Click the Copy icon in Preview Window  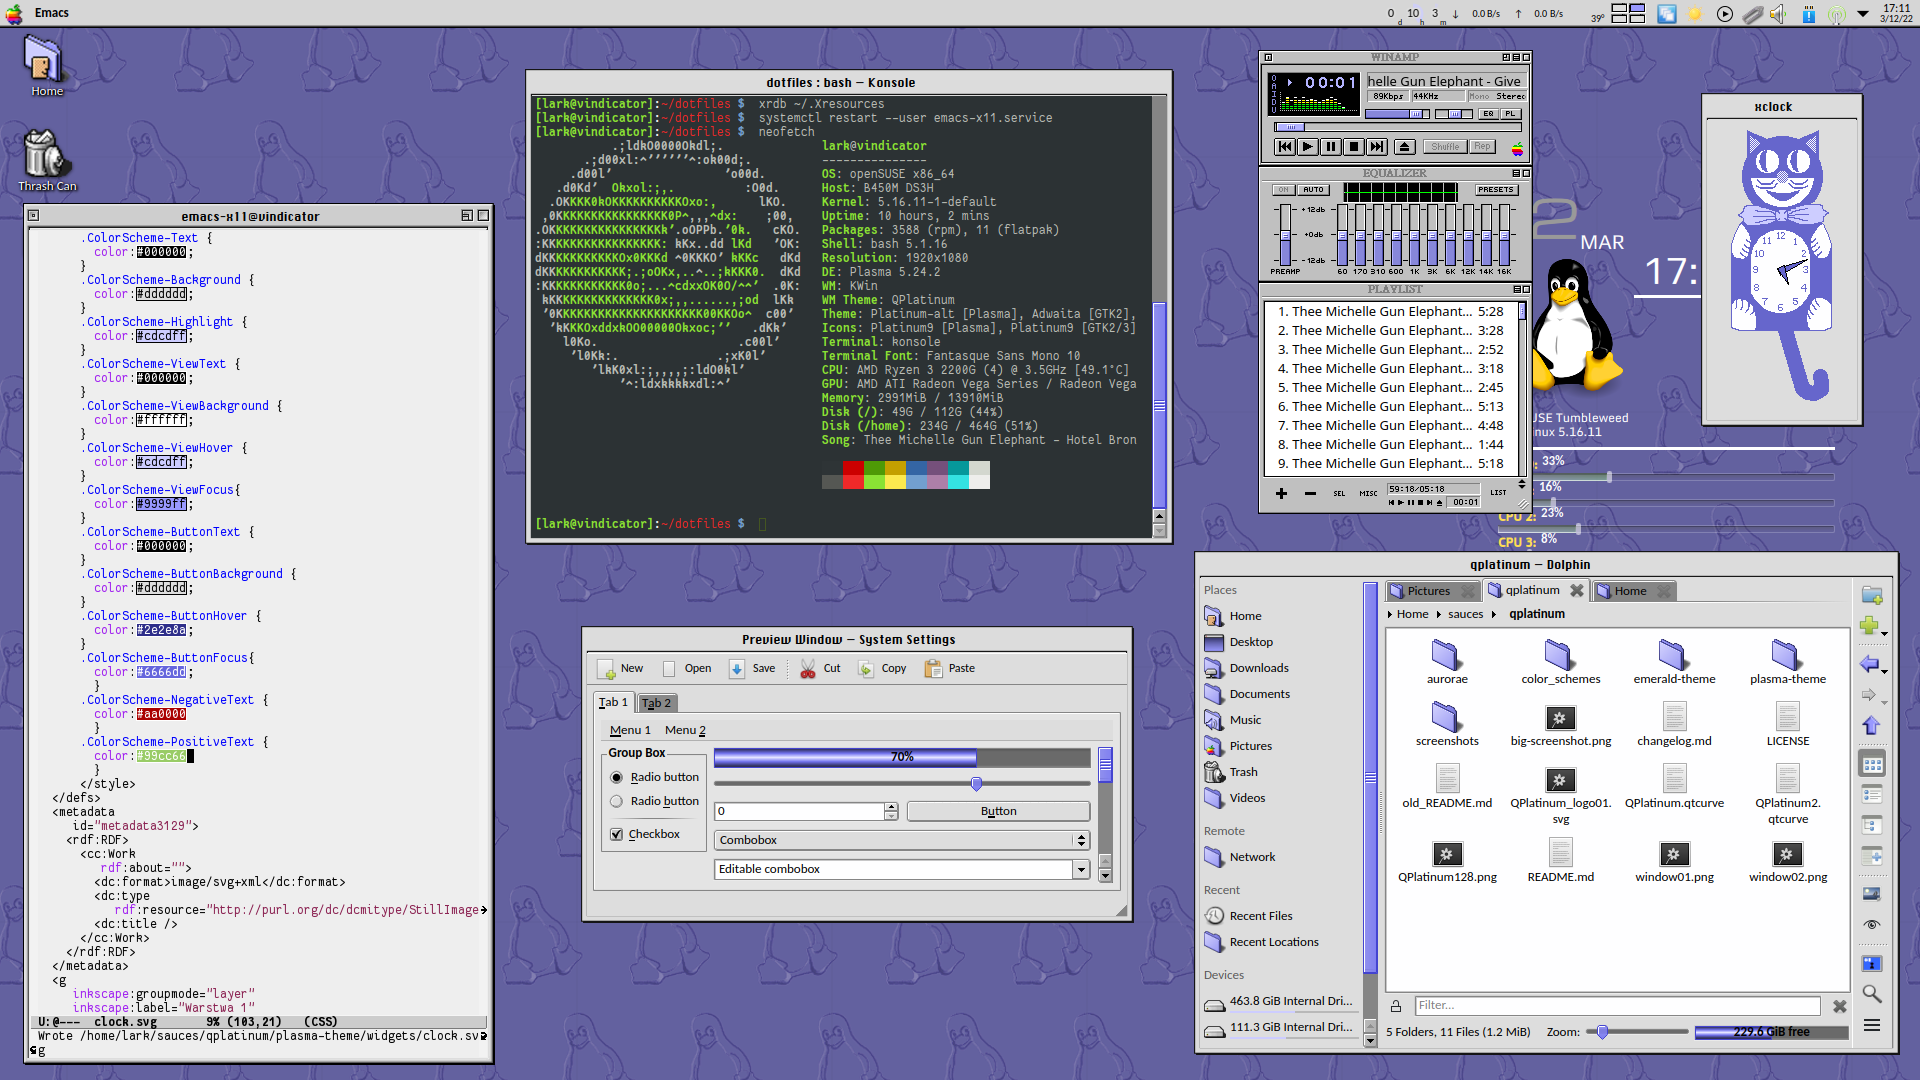click(866, 669)
